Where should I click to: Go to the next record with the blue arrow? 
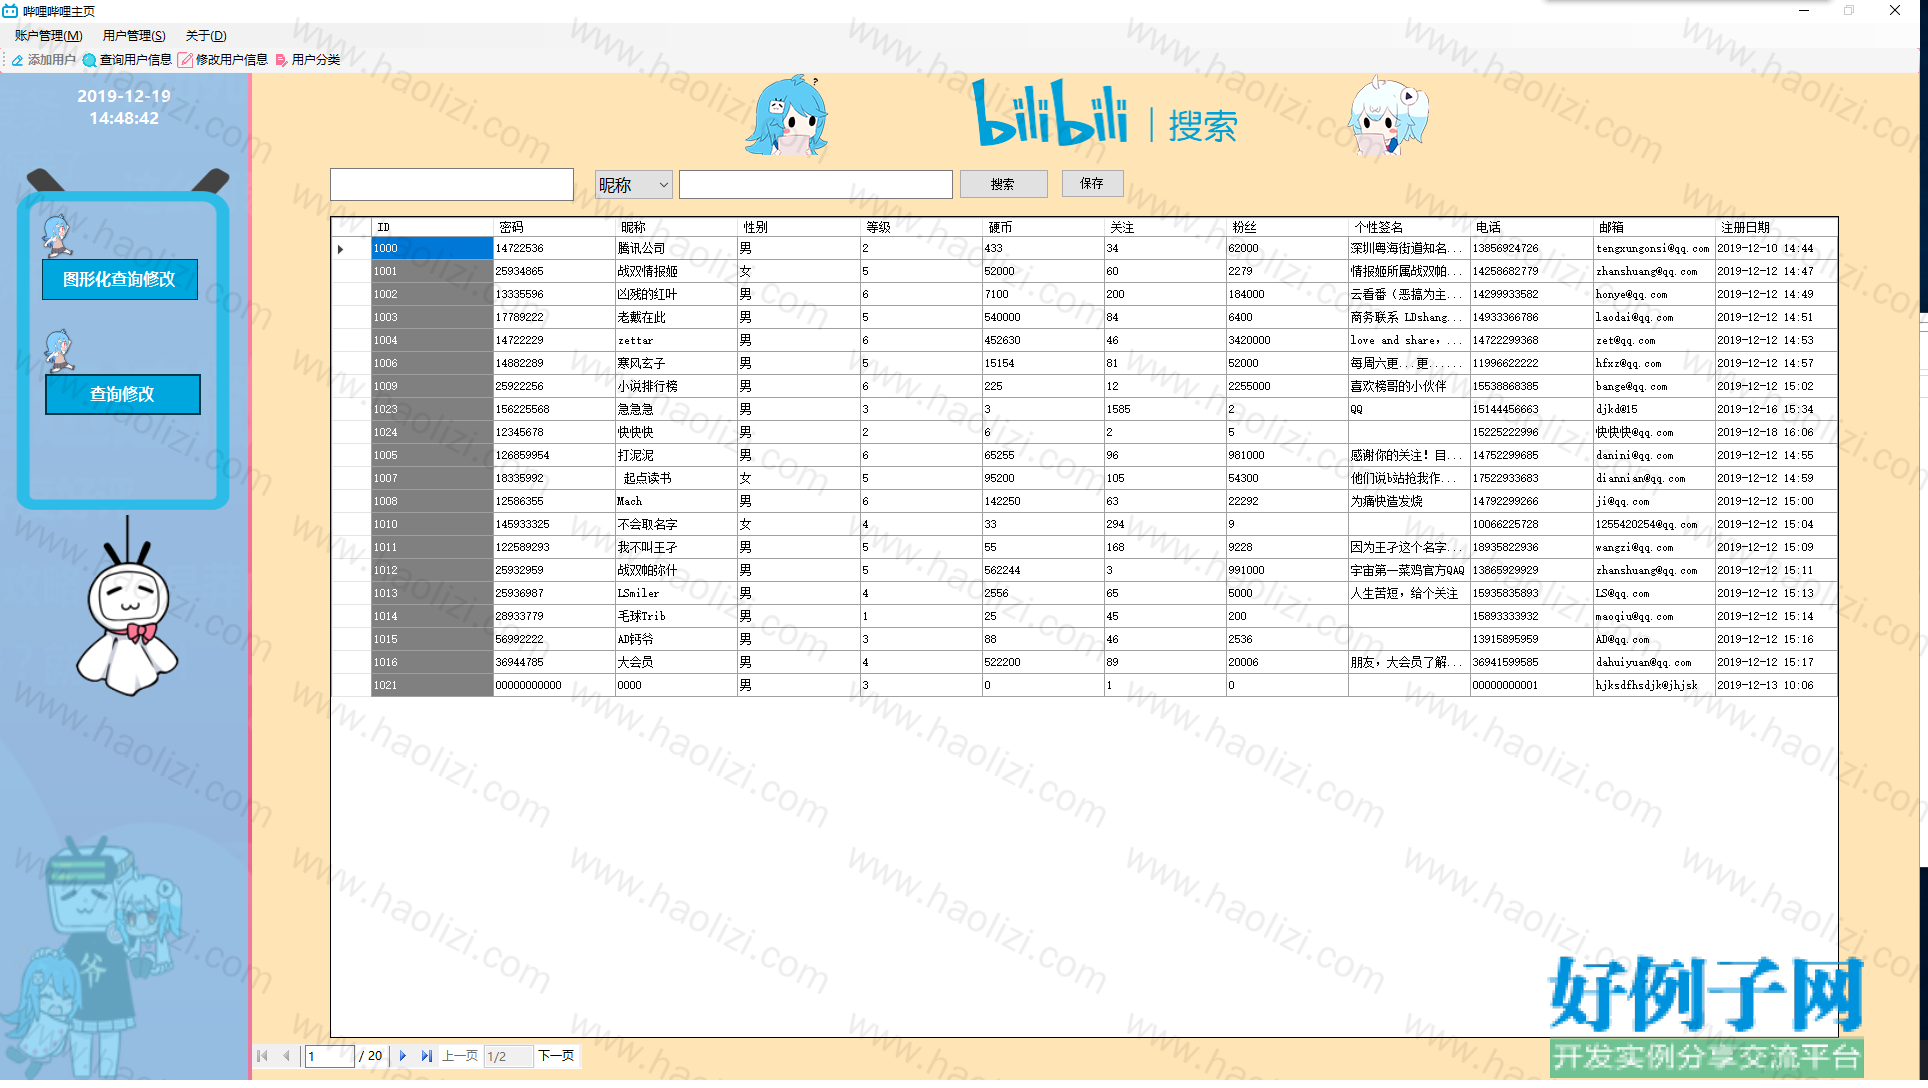click(x=403, y=1056)
